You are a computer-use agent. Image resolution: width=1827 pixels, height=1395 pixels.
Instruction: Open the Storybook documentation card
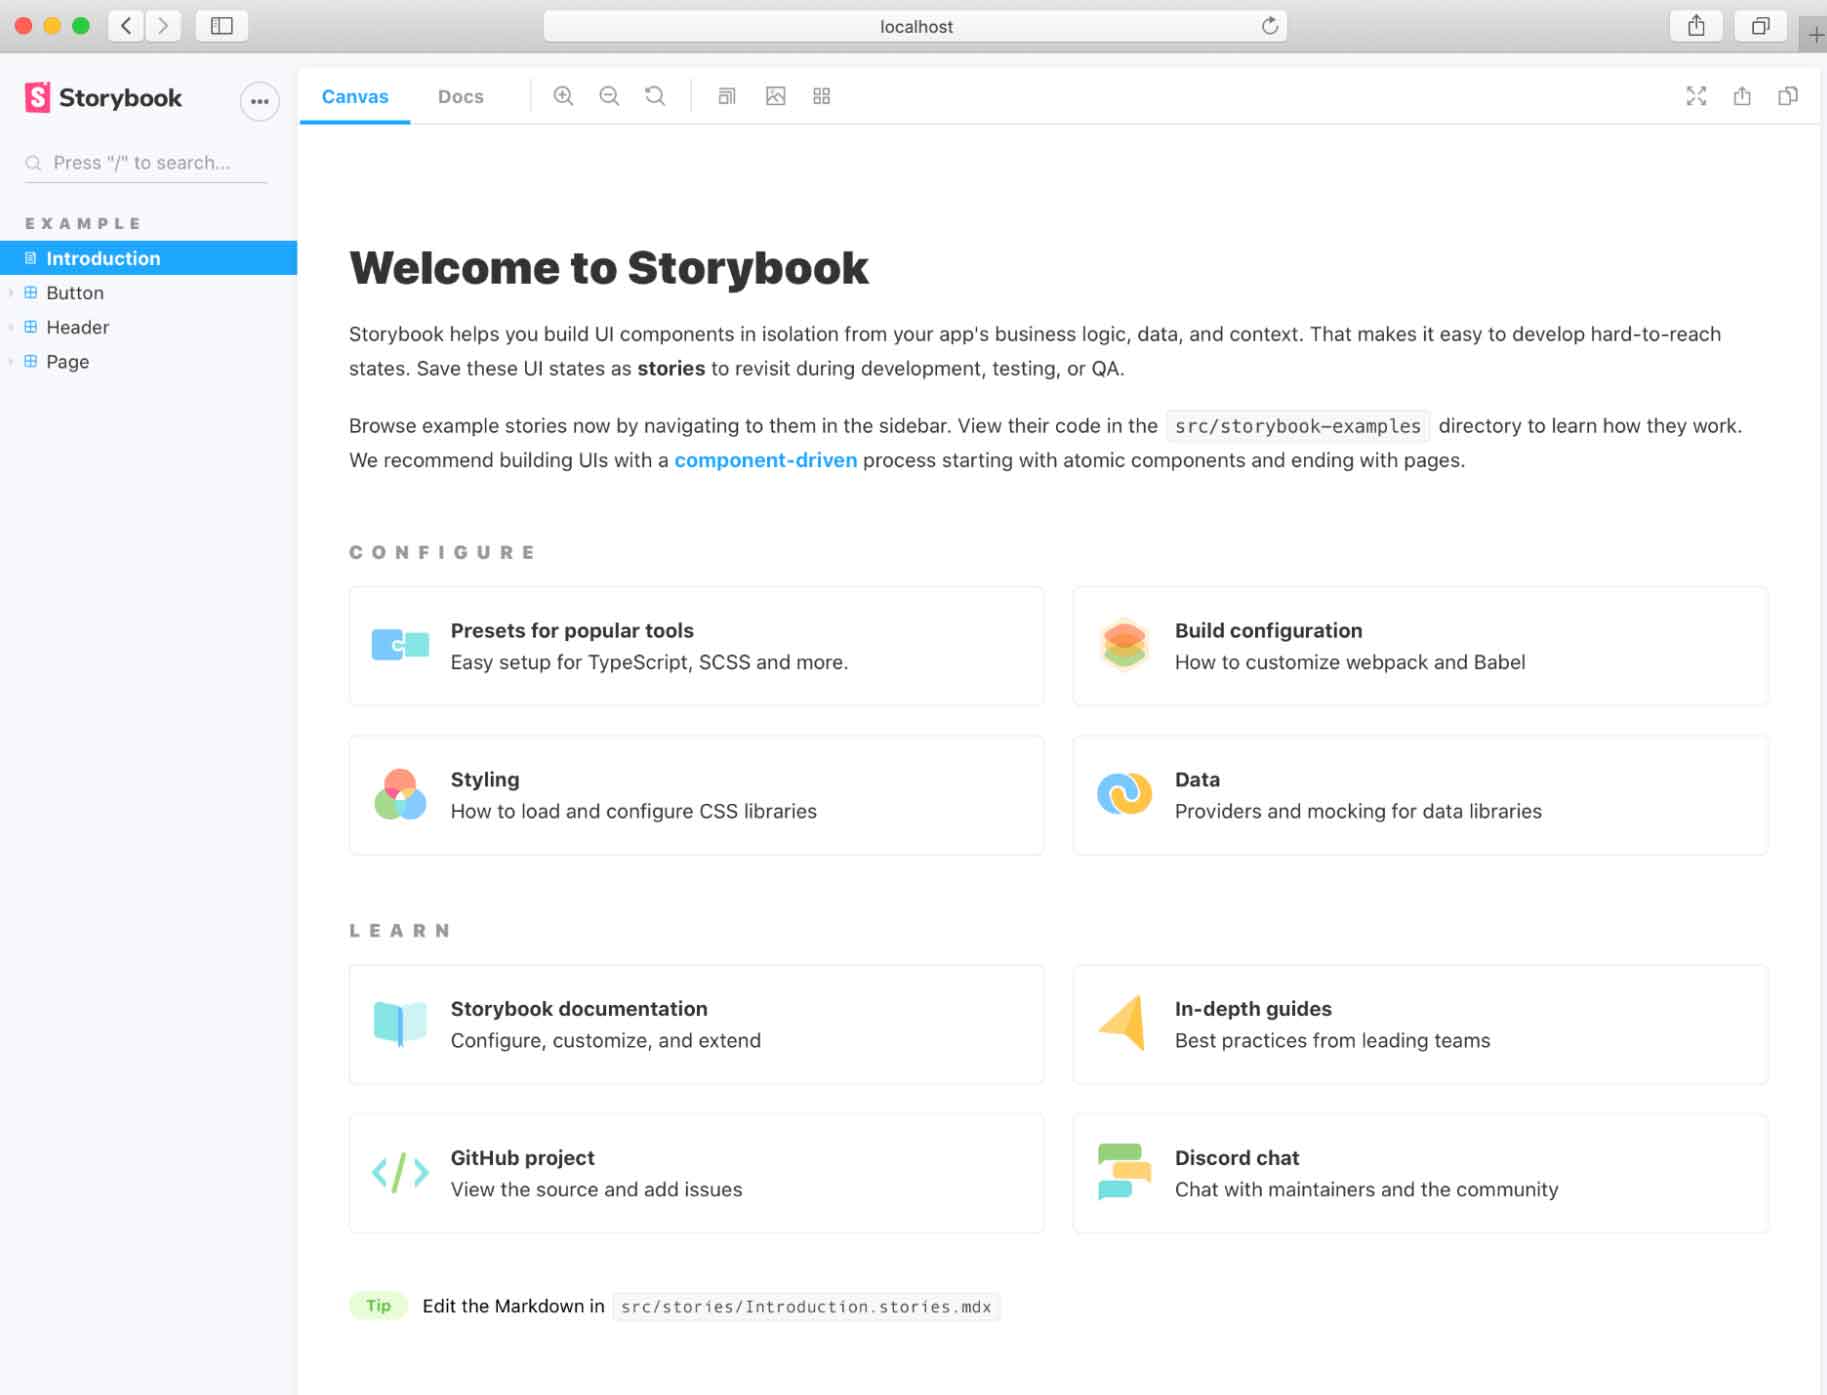point(696,1024)
